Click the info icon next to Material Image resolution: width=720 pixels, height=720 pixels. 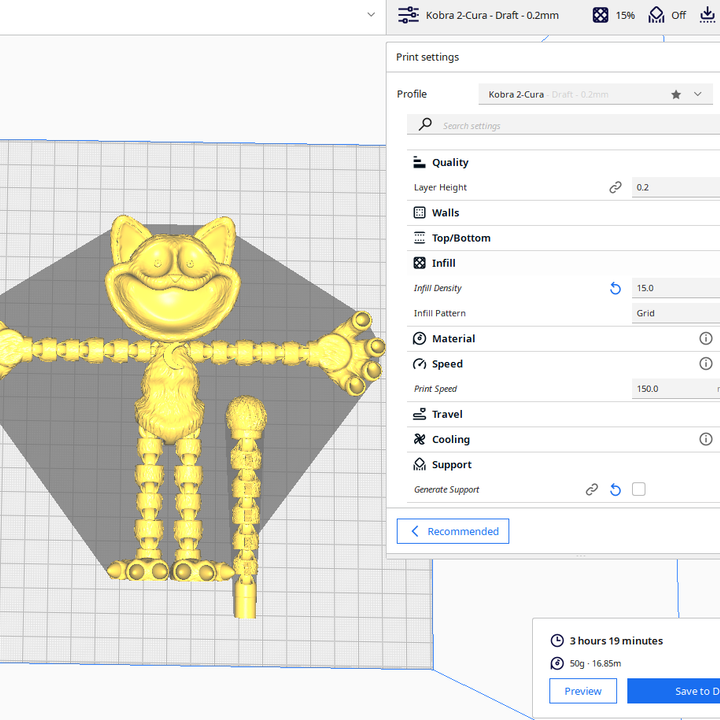tap(706, 338)
